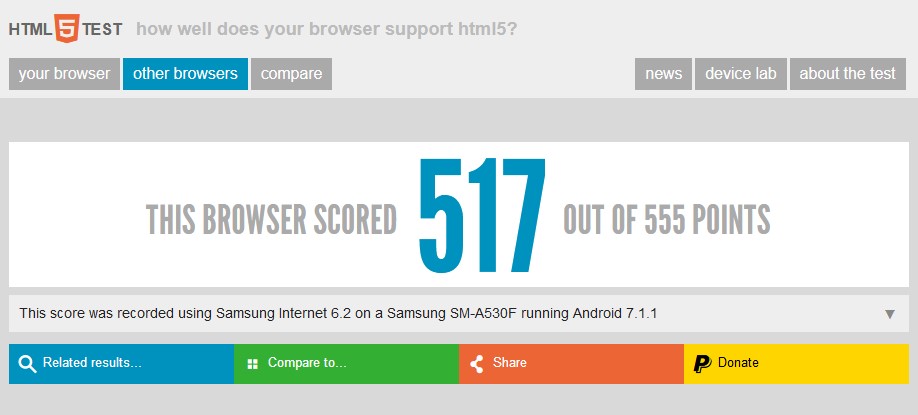Click the orange Share button label
The height and width of the screenshot is (415, 918).
pyautogui.click(x=509, y=363)
